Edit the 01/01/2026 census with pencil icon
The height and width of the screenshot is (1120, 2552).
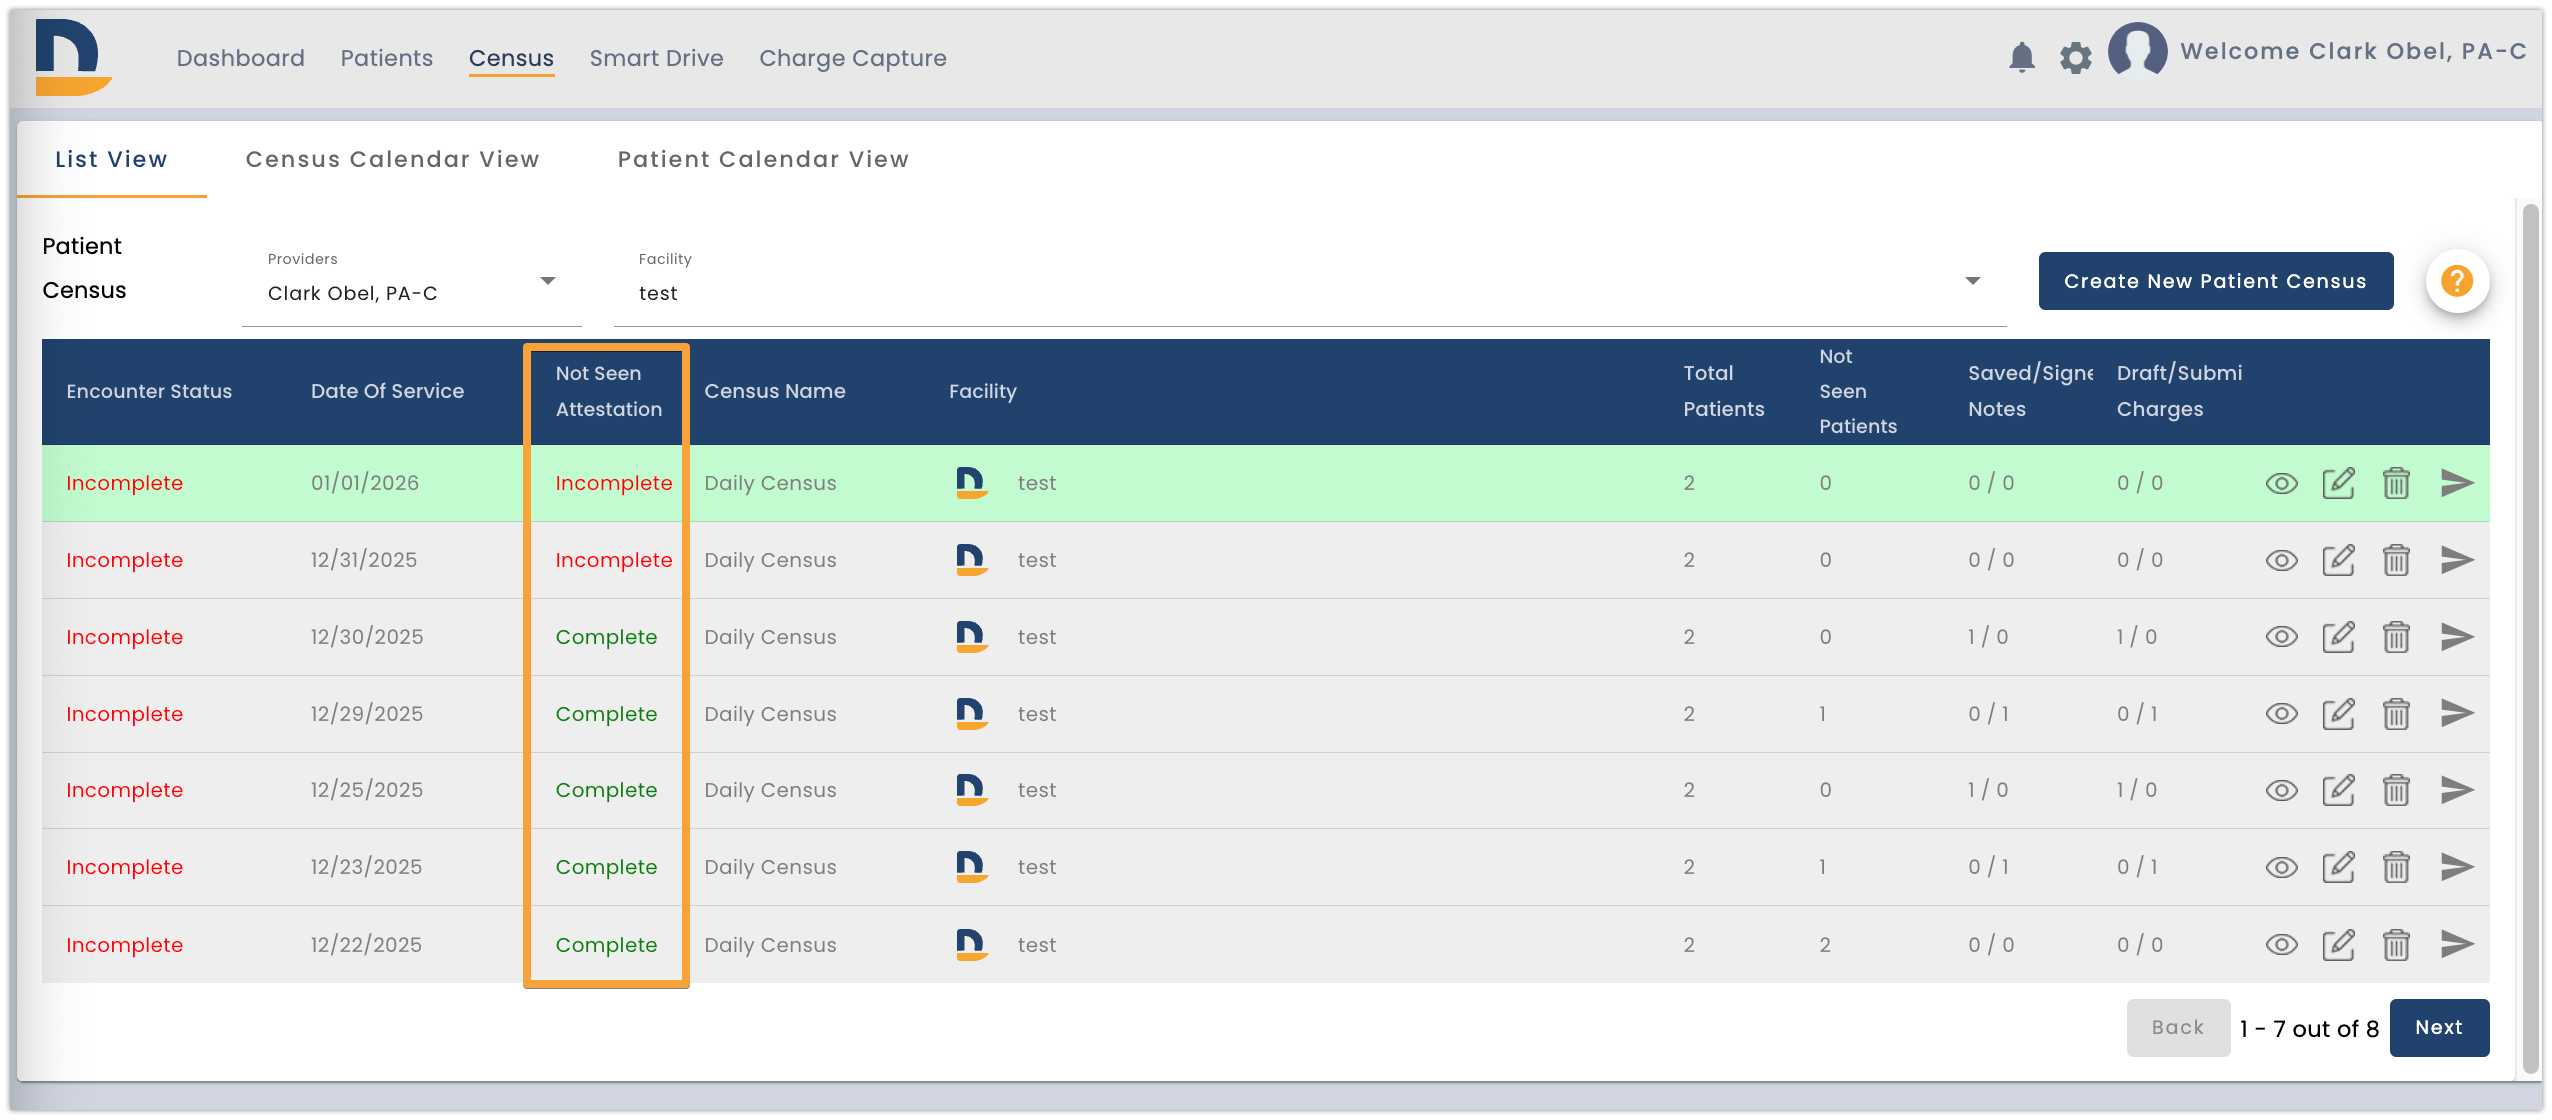tap(2338, 483)
